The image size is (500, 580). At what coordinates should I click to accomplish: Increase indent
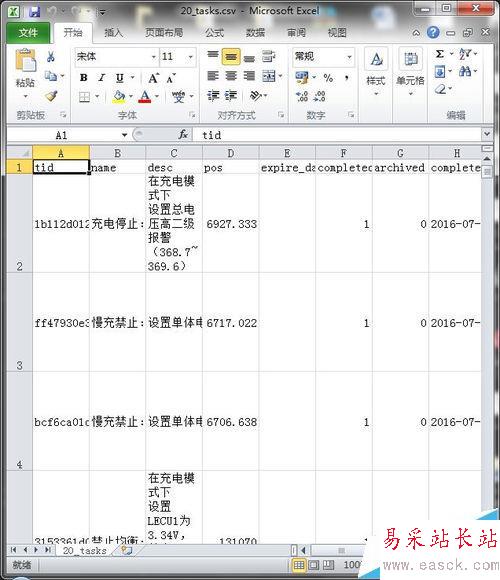(231, 96)
